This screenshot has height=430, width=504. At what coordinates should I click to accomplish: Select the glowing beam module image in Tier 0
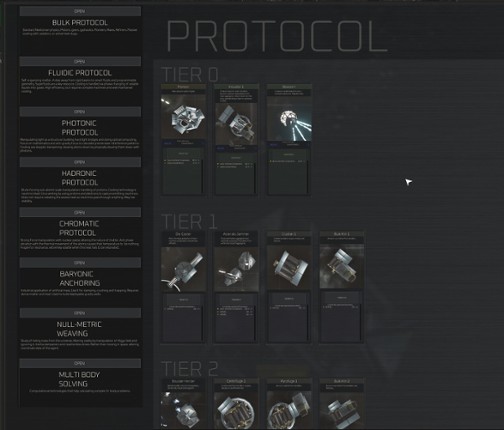tap(289, 119)
